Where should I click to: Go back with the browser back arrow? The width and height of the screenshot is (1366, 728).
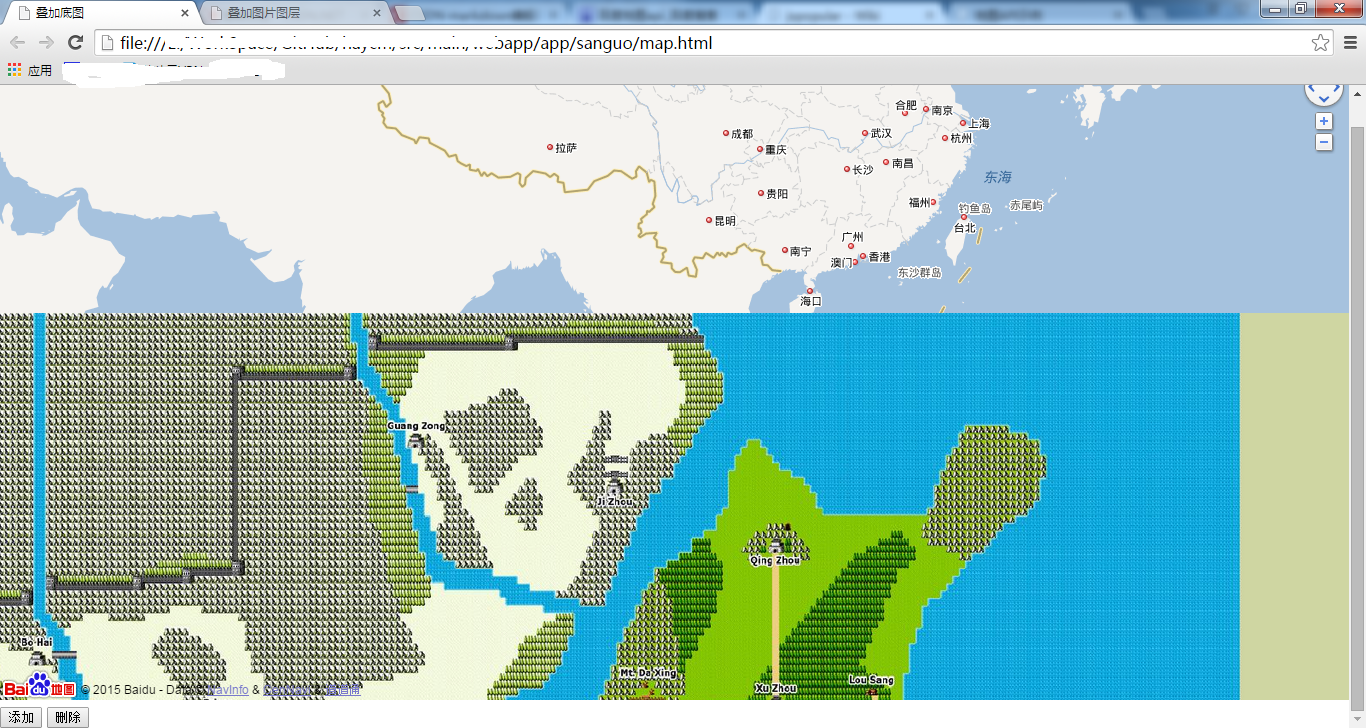click(17, 42)
